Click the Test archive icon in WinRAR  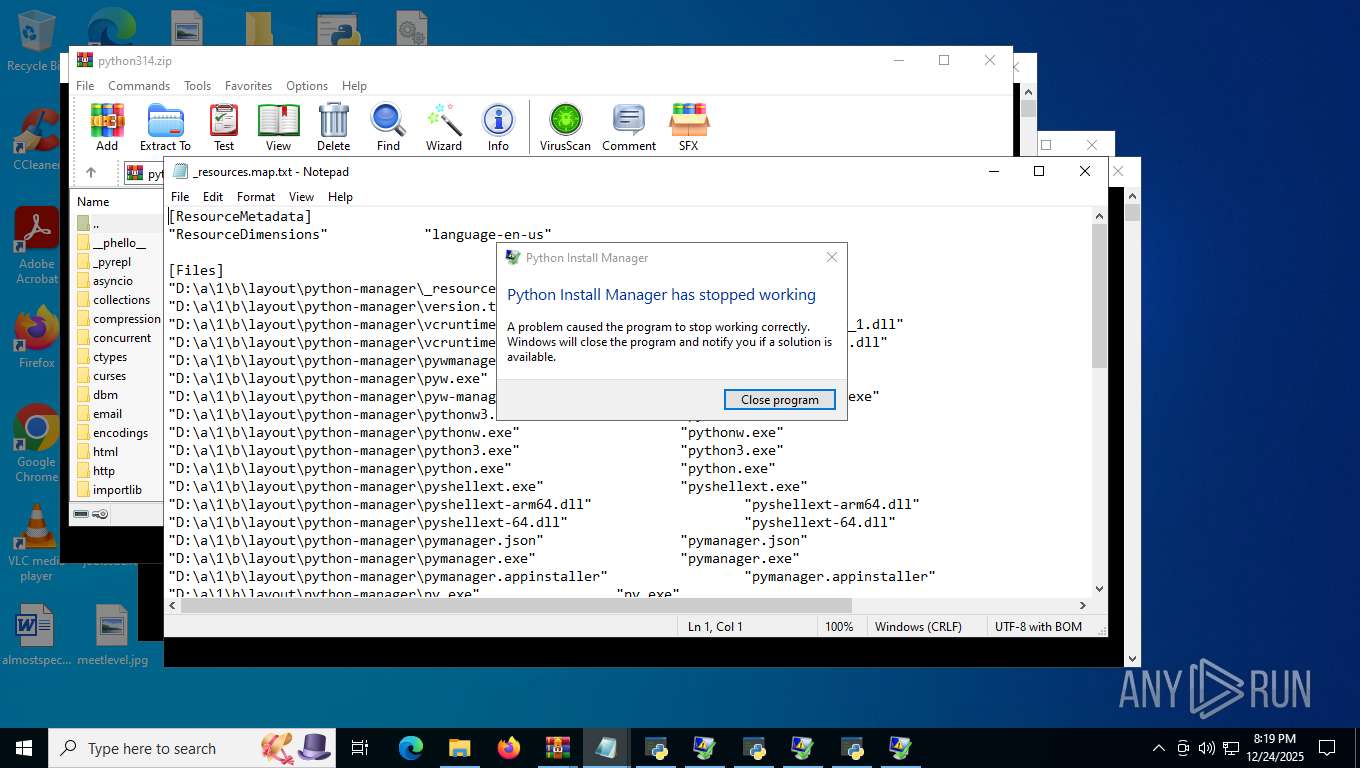224,127
